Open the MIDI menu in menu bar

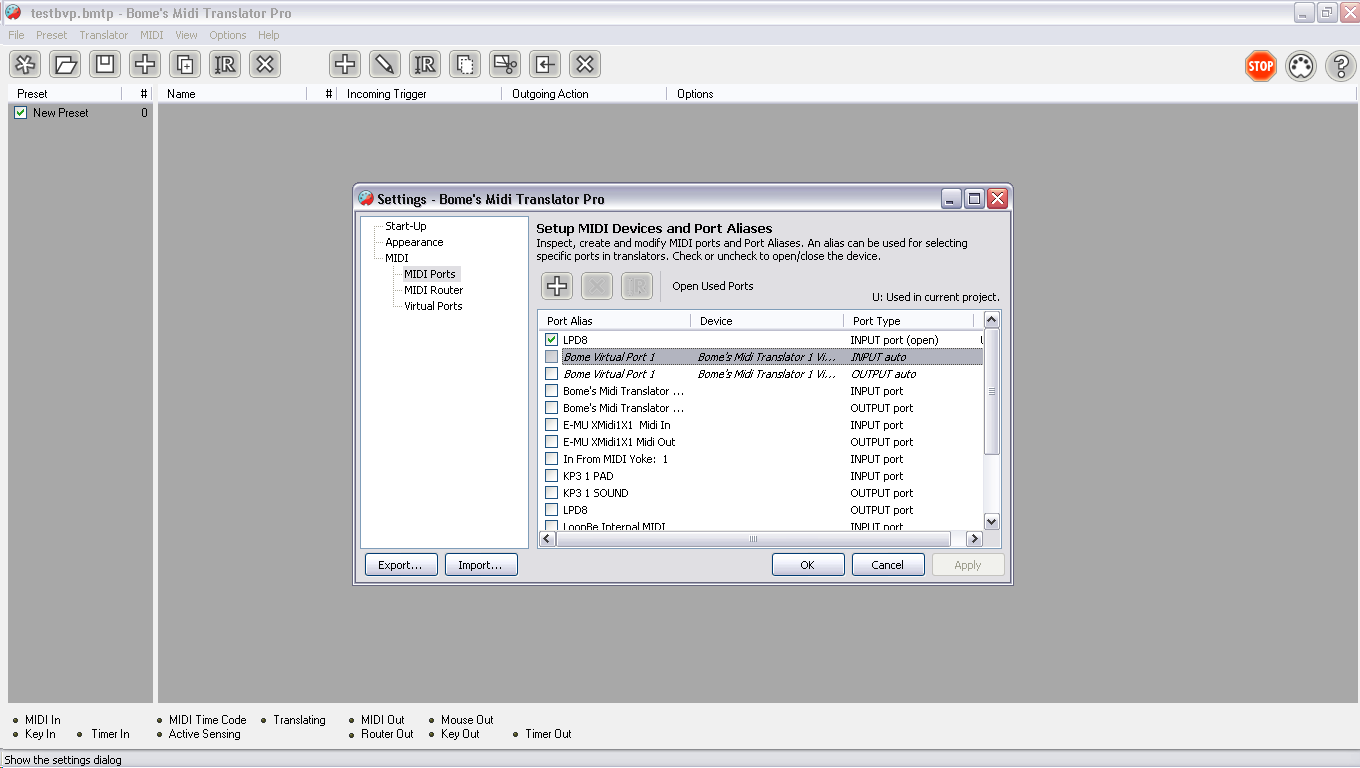(x=152, y=35)
